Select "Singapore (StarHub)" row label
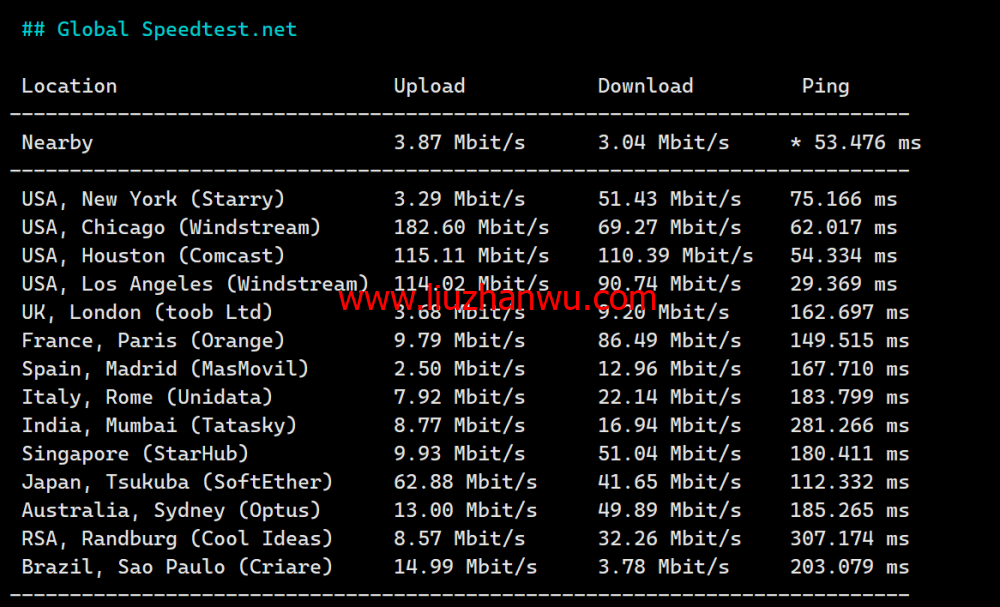The width and height of the screenshot is (1000, 607). [x=135, y=454]
